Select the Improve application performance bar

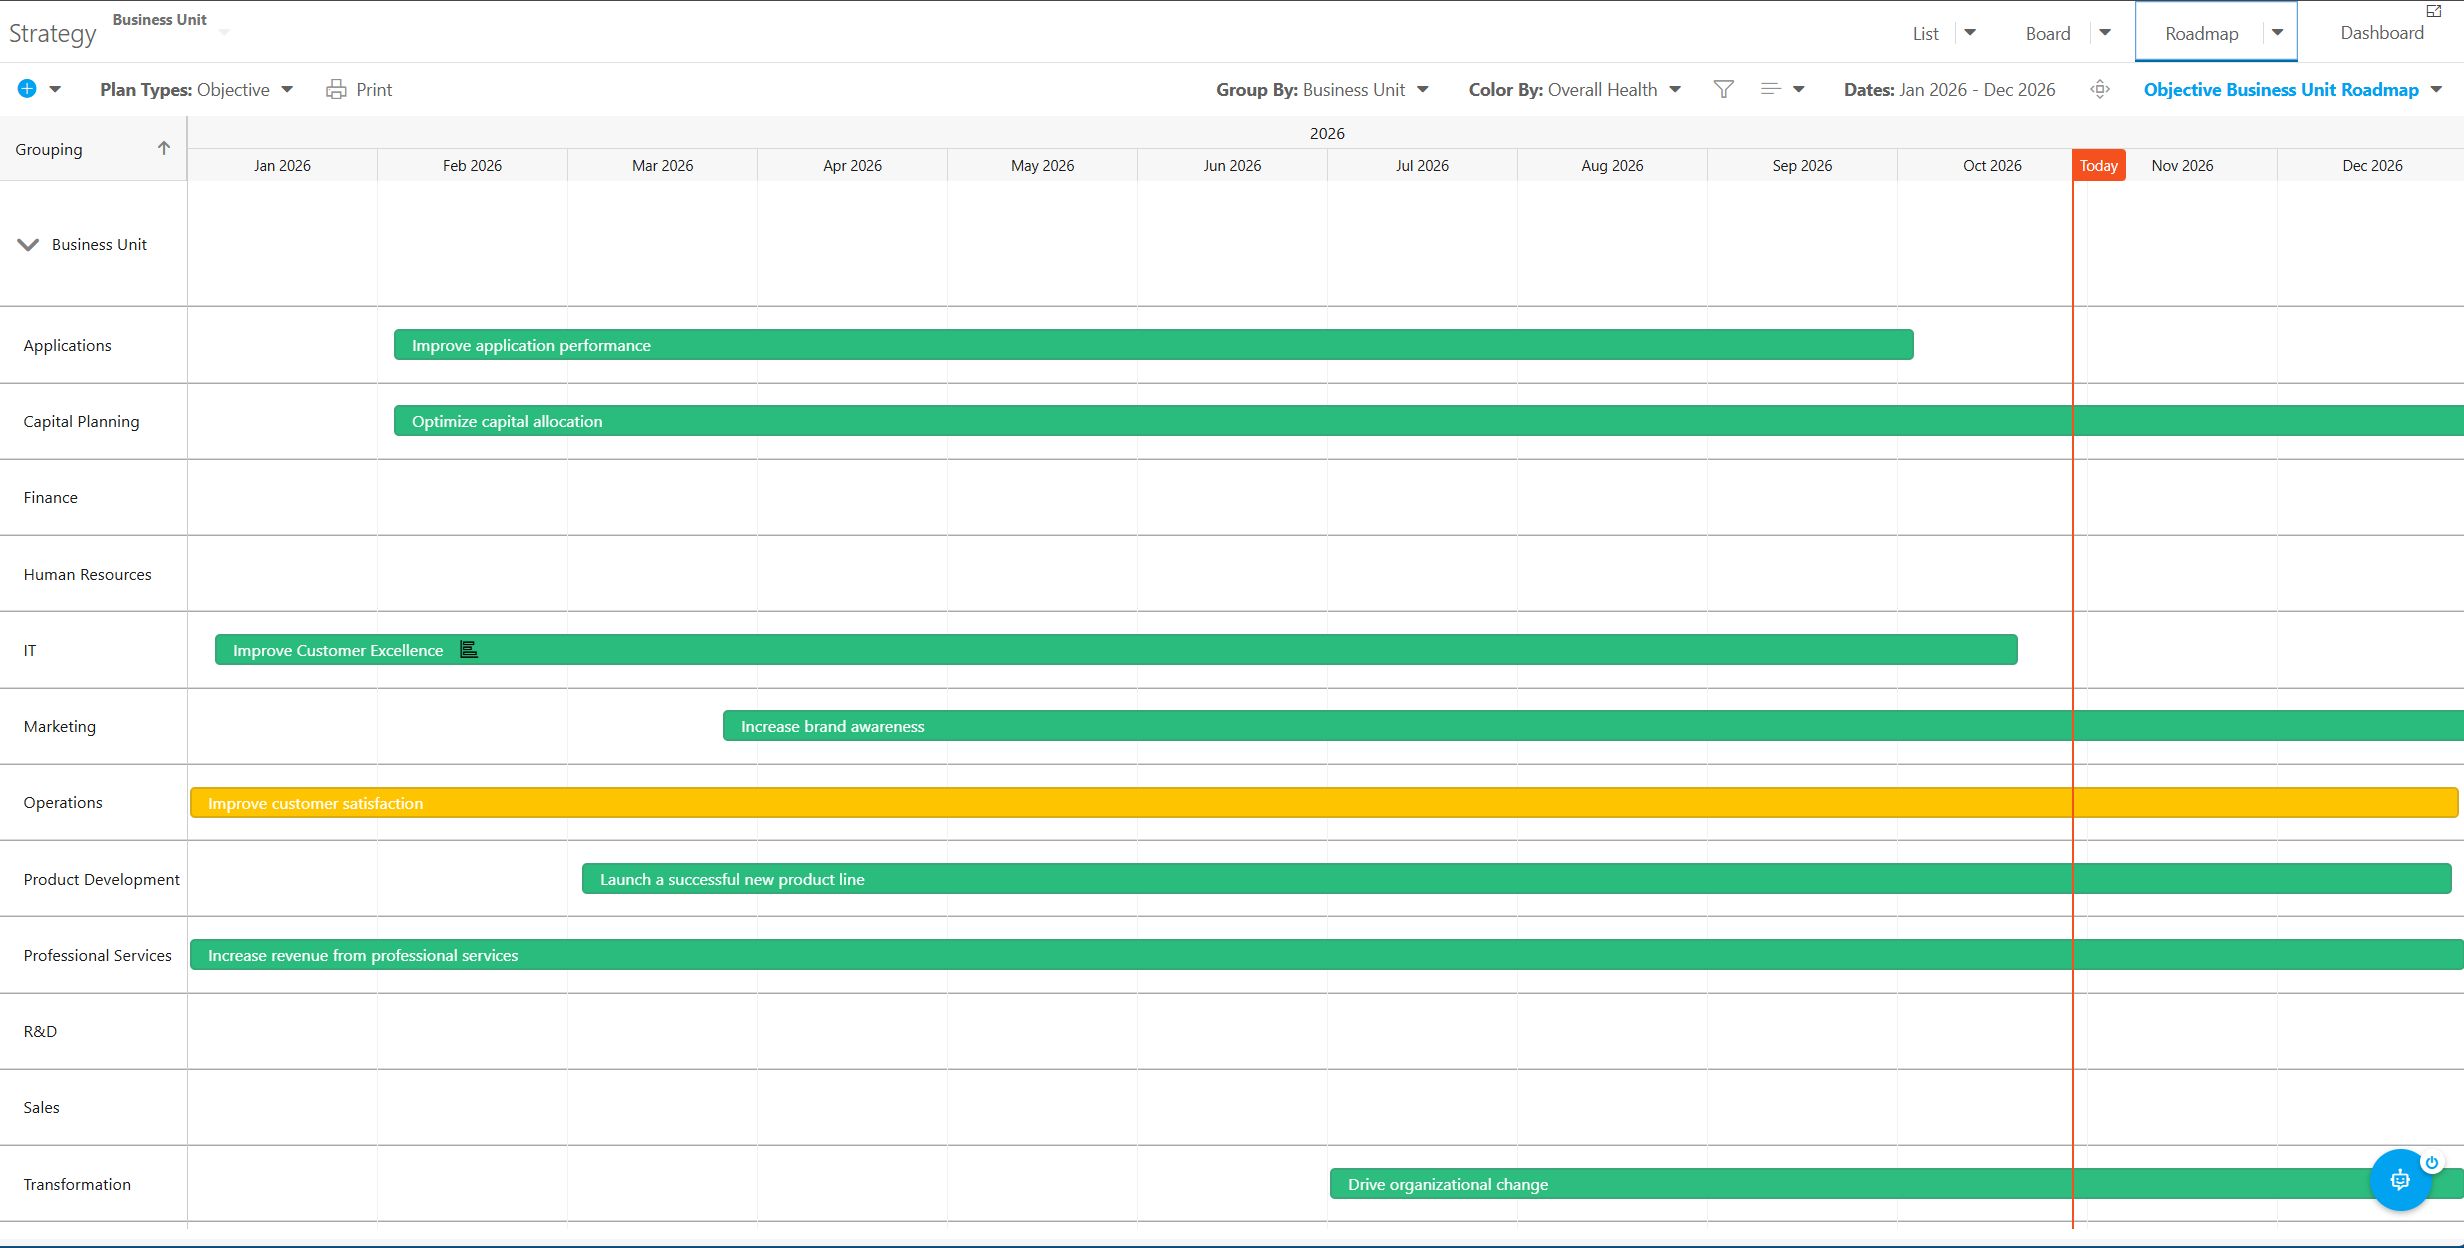pos(1153,345)
